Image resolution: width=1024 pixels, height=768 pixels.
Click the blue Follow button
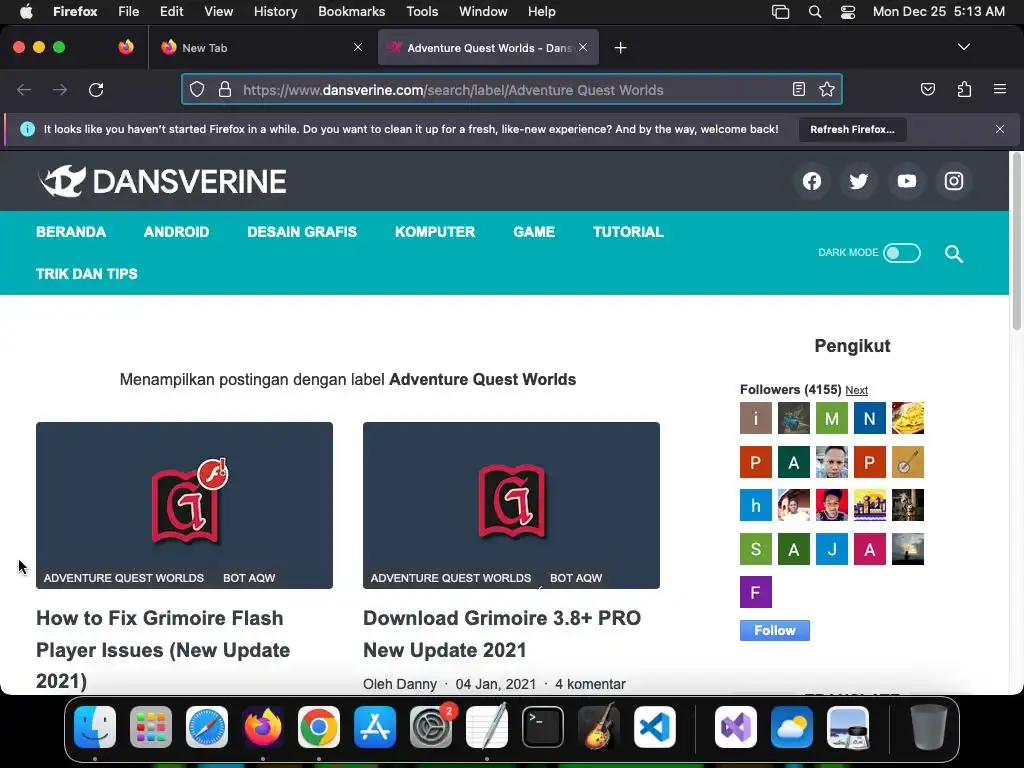tap(775, 630)
